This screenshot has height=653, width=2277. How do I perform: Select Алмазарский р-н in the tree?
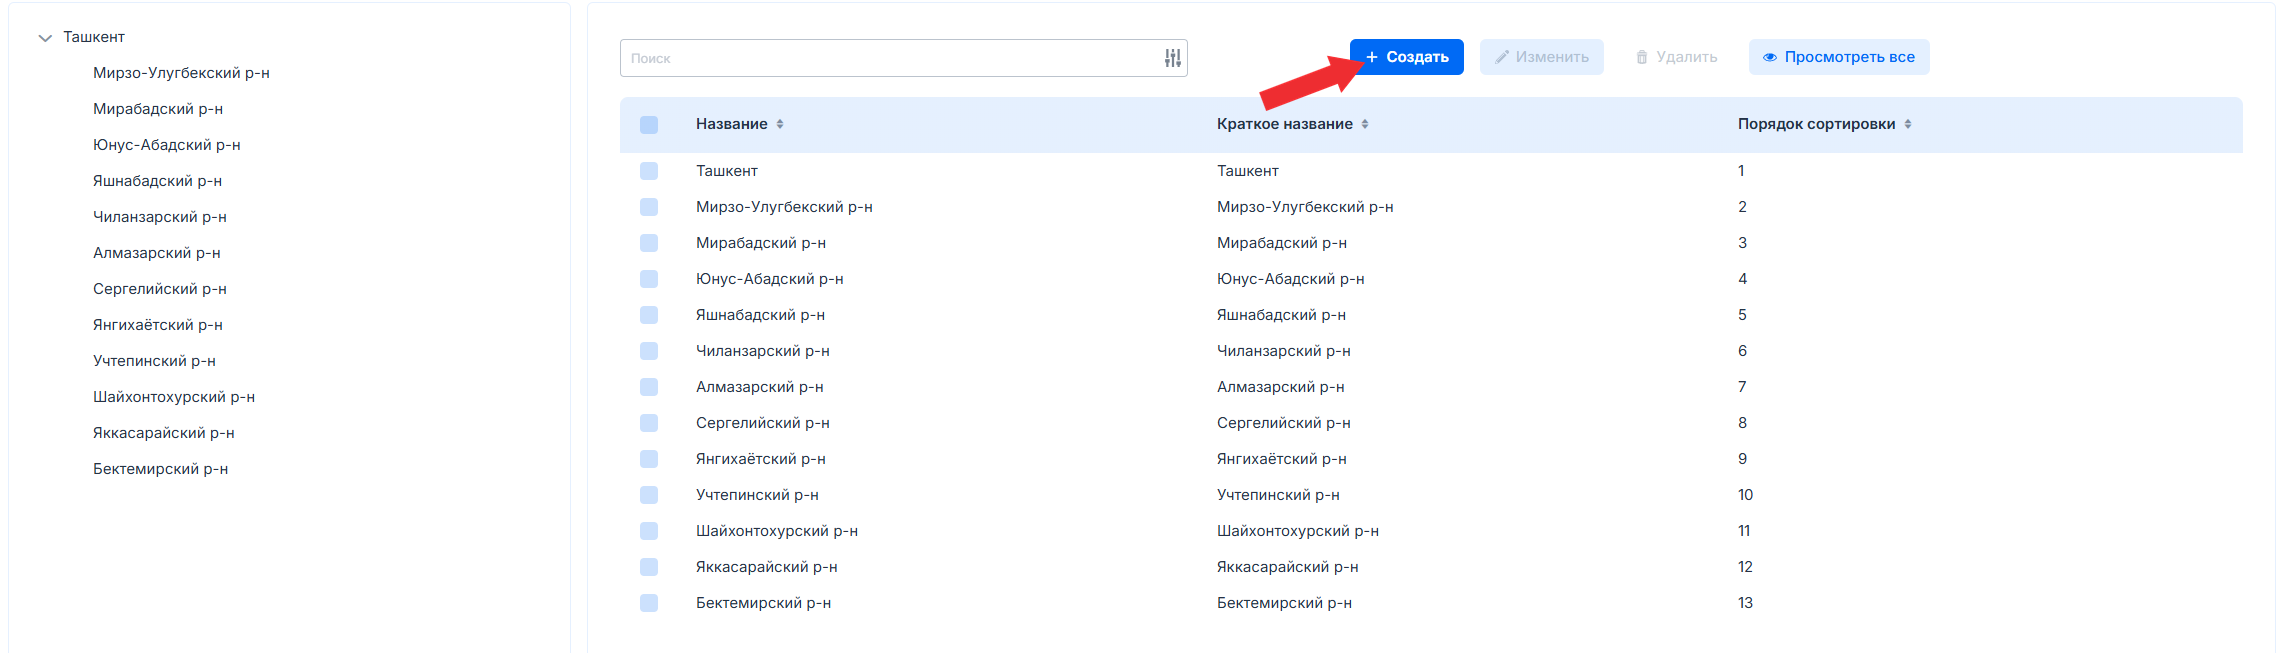[x=157, y=253]
